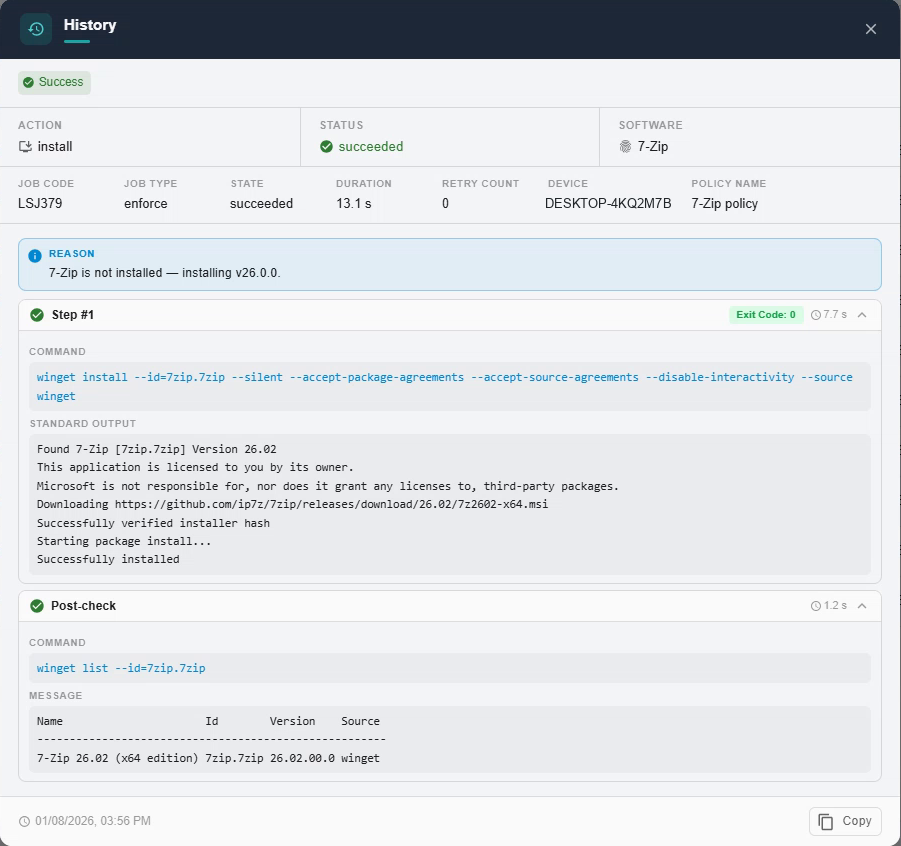Click the Name Id Version Source header row
Image resolution: width=901 pixels, height=846 pixels.
click(208, 721)
